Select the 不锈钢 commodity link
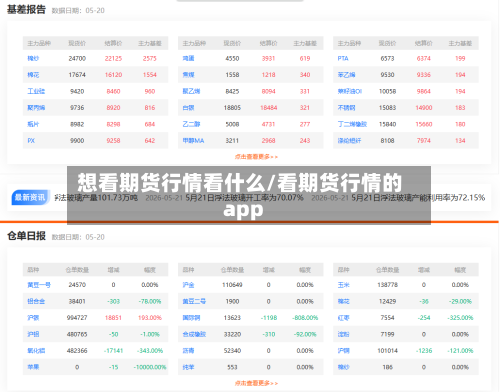The image size is (500, 392). point(346,108)
